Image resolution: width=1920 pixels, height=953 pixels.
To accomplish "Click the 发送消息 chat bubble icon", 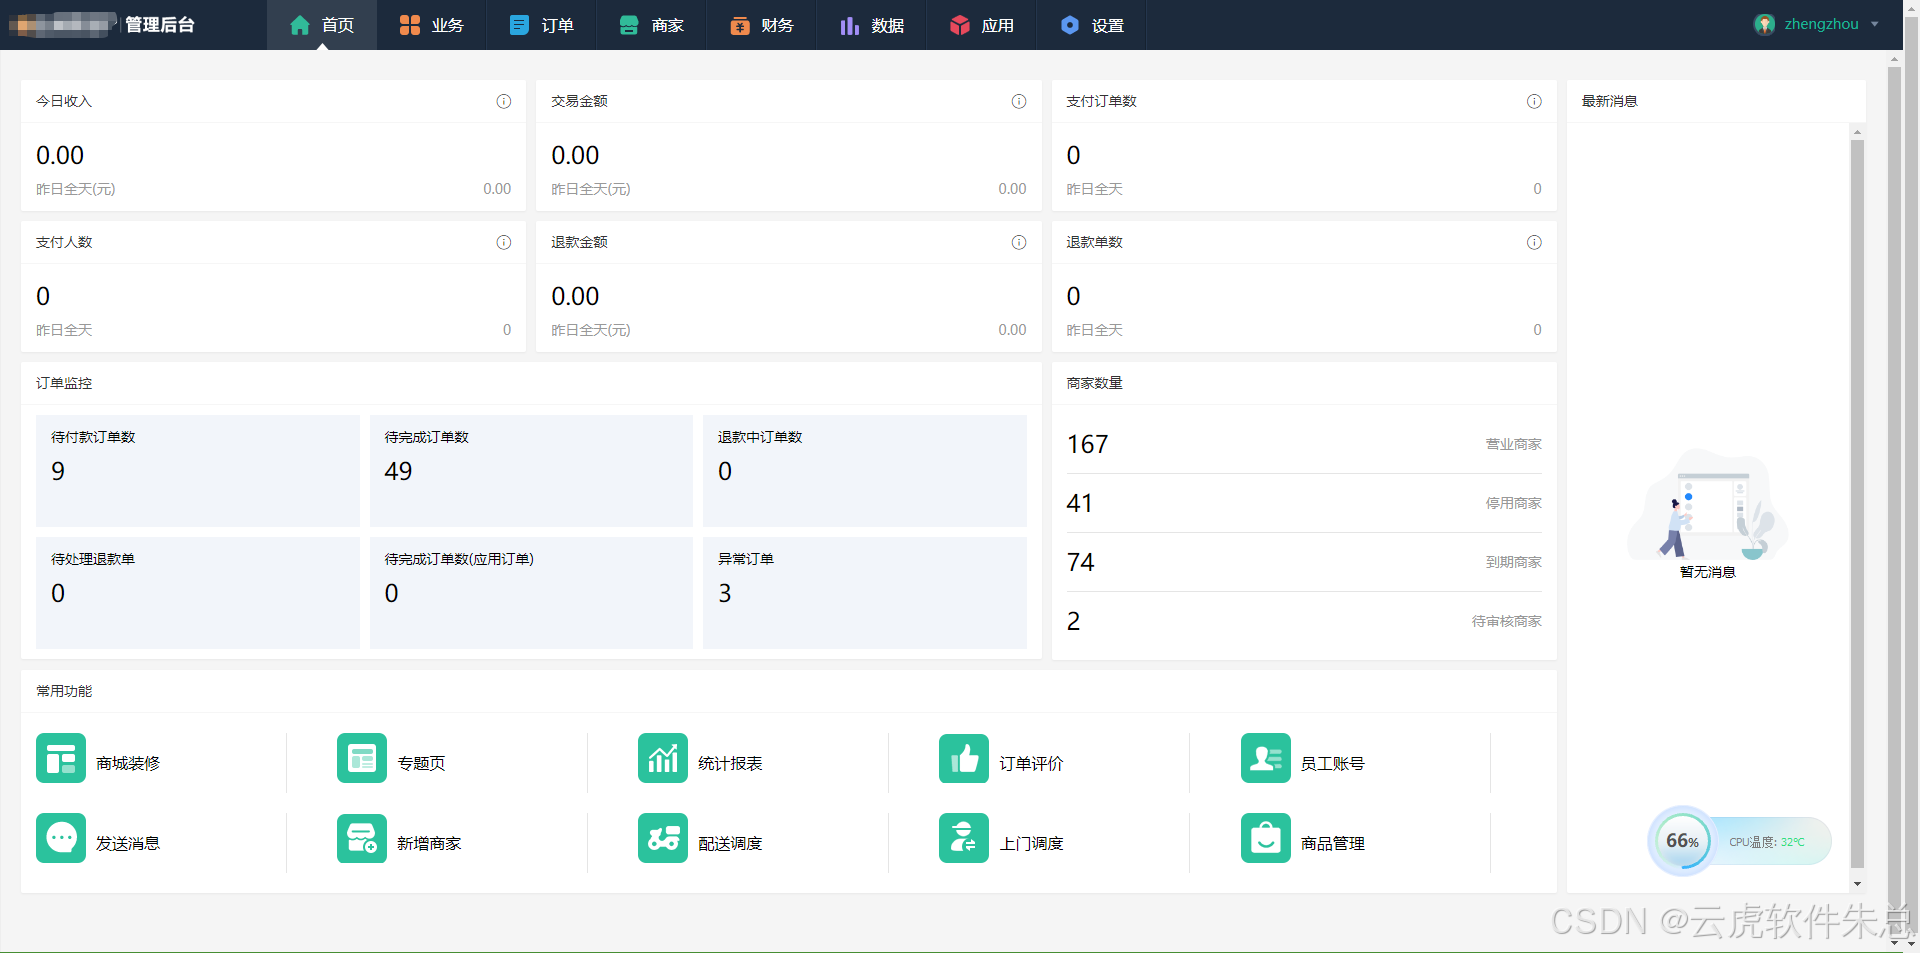I will [x=61, y=838].
